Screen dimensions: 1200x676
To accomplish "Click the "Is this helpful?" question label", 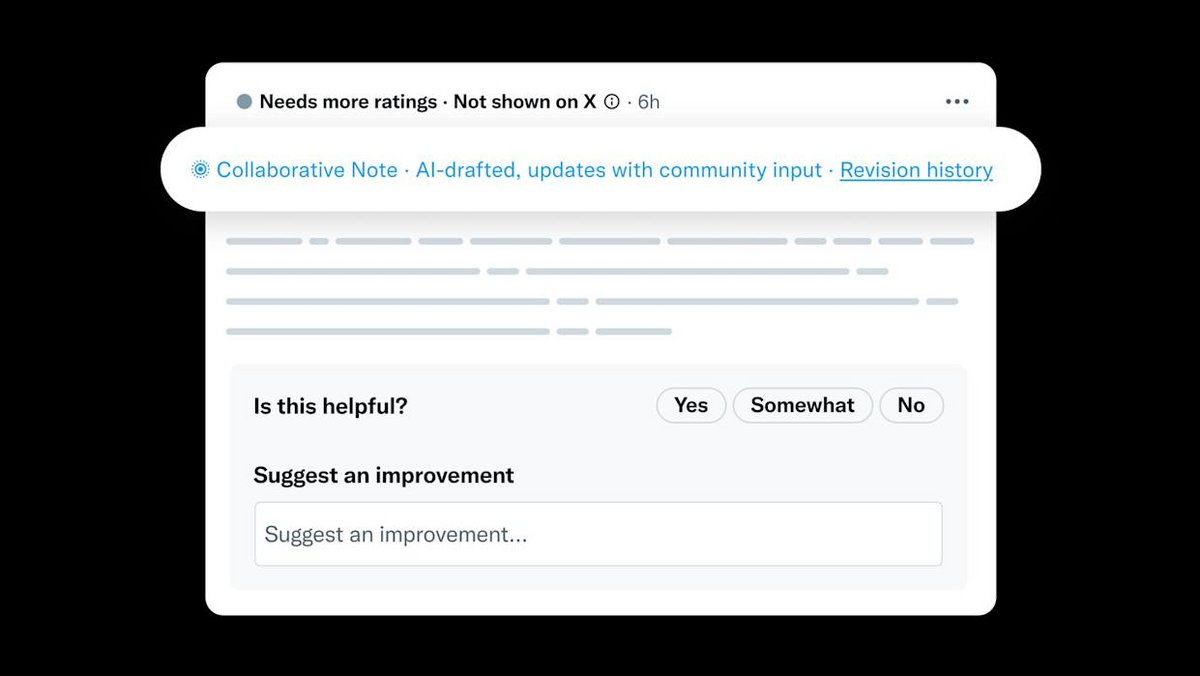I will click(x=331, y=406).
